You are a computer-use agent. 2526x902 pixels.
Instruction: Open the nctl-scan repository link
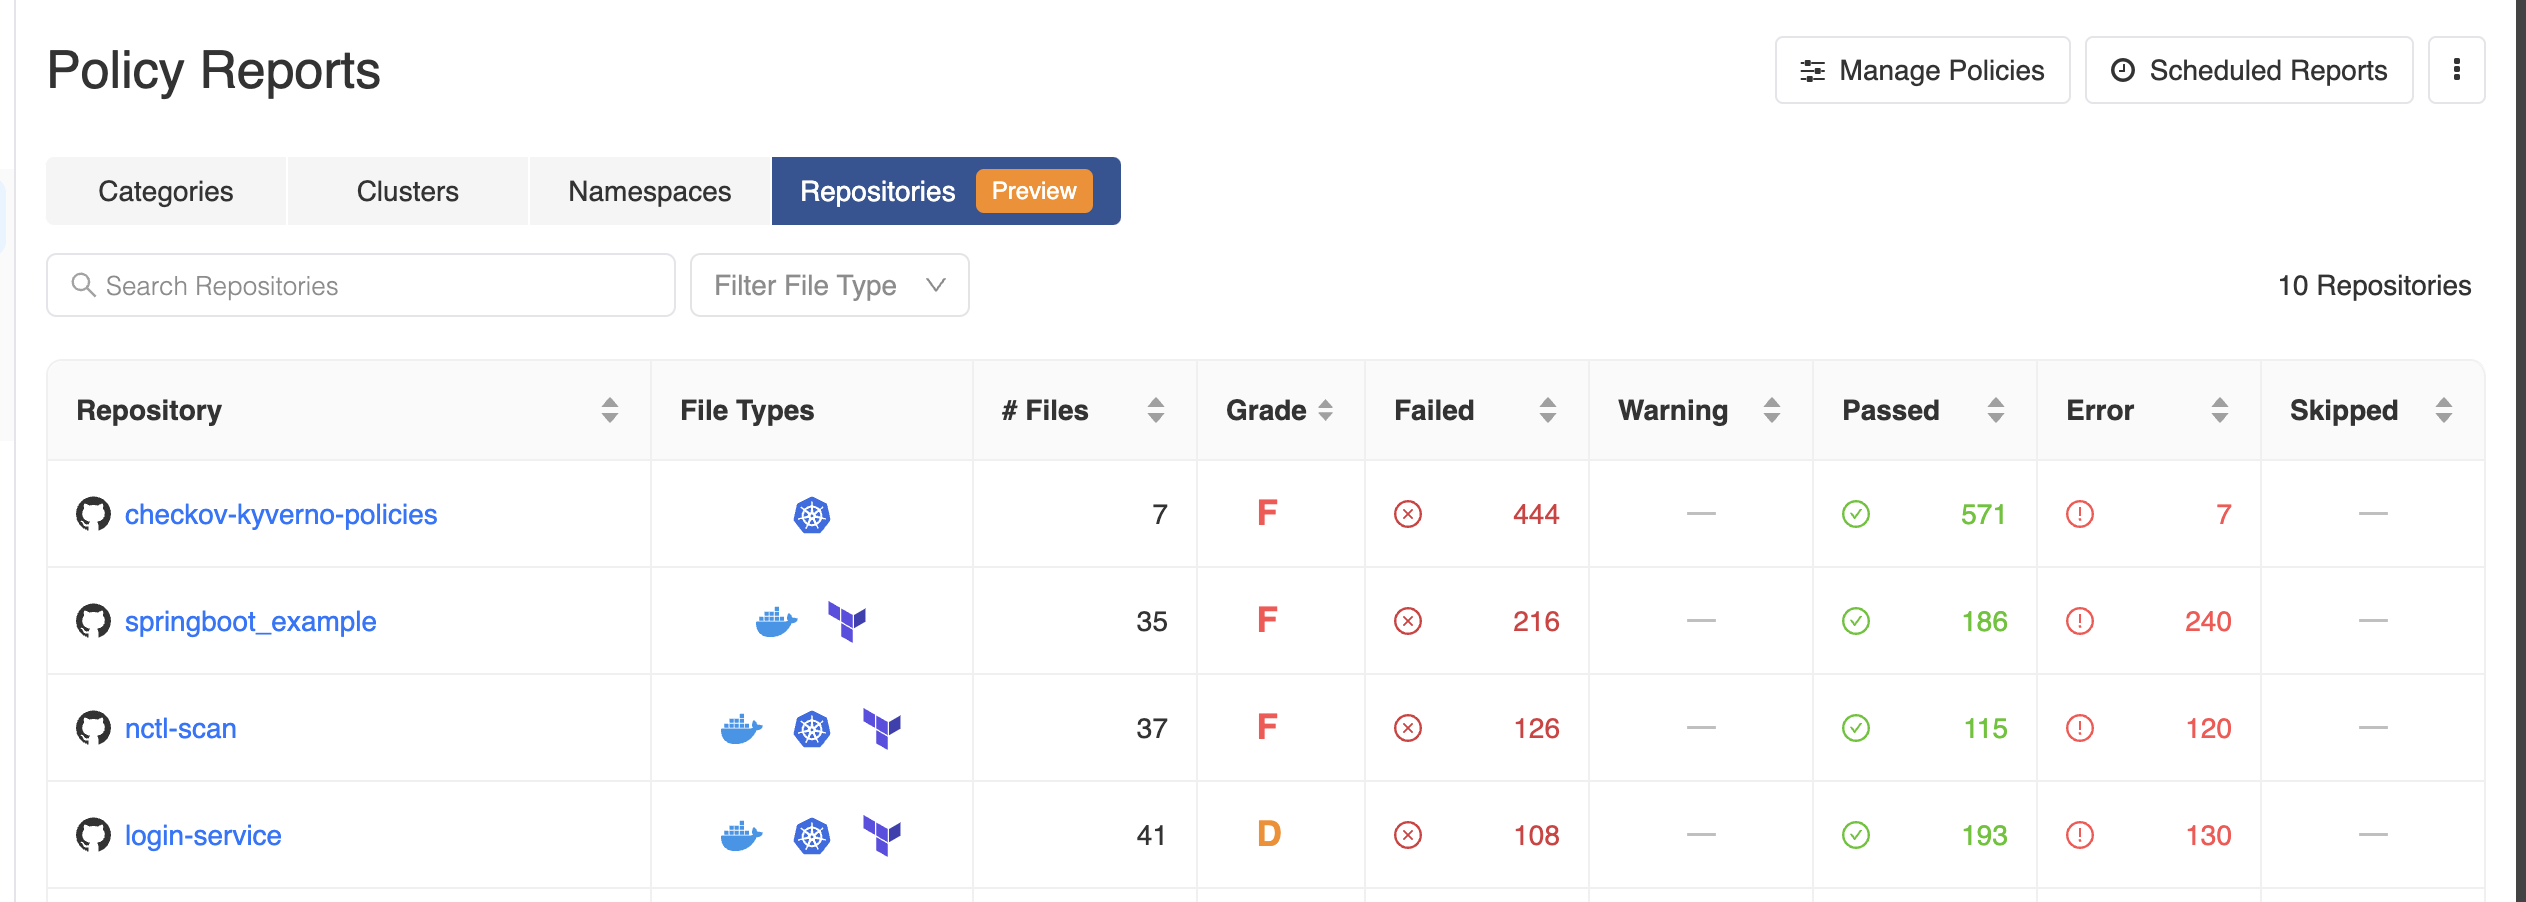[180, 728]
